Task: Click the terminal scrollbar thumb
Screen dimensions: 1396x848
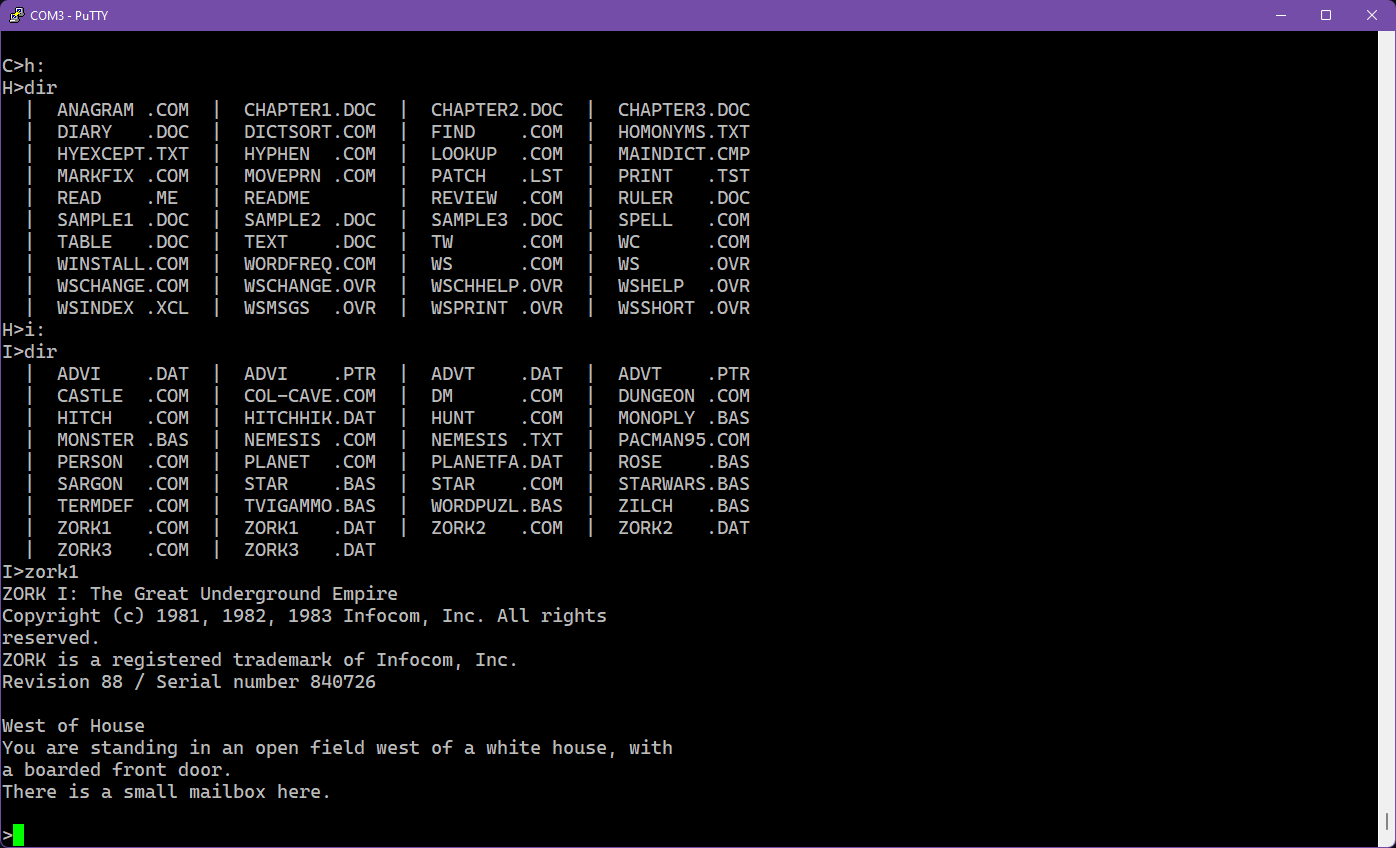Action: tap(1387, 822)
